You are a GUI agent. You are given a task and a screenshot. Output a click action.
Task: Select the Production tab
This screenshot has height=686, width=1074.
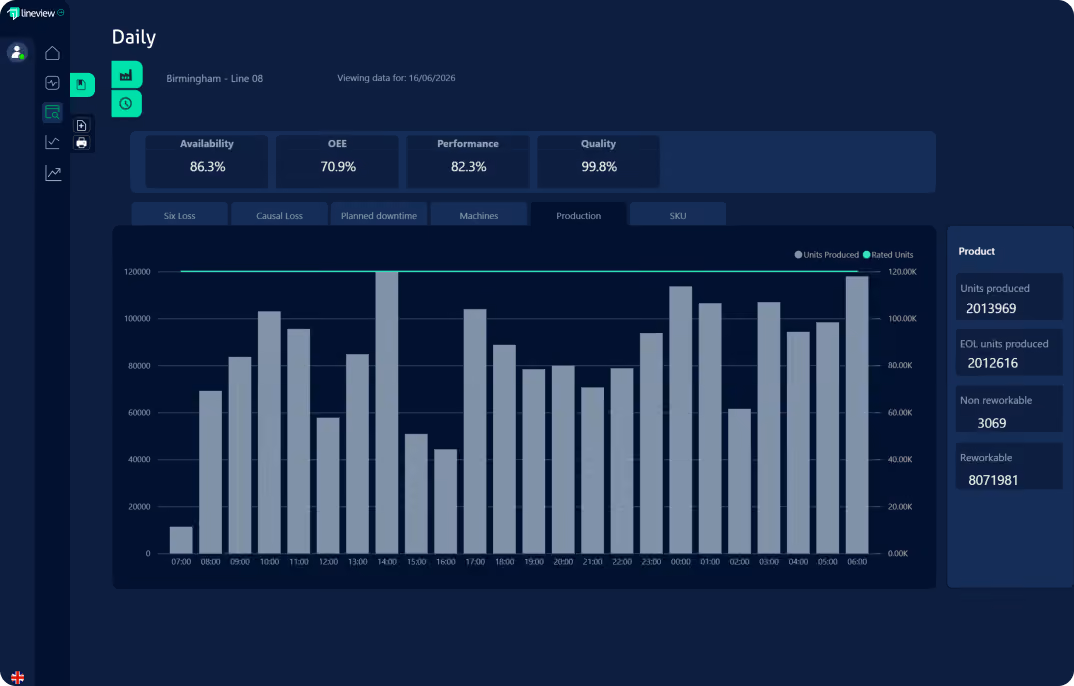click(x=579, y=215)
